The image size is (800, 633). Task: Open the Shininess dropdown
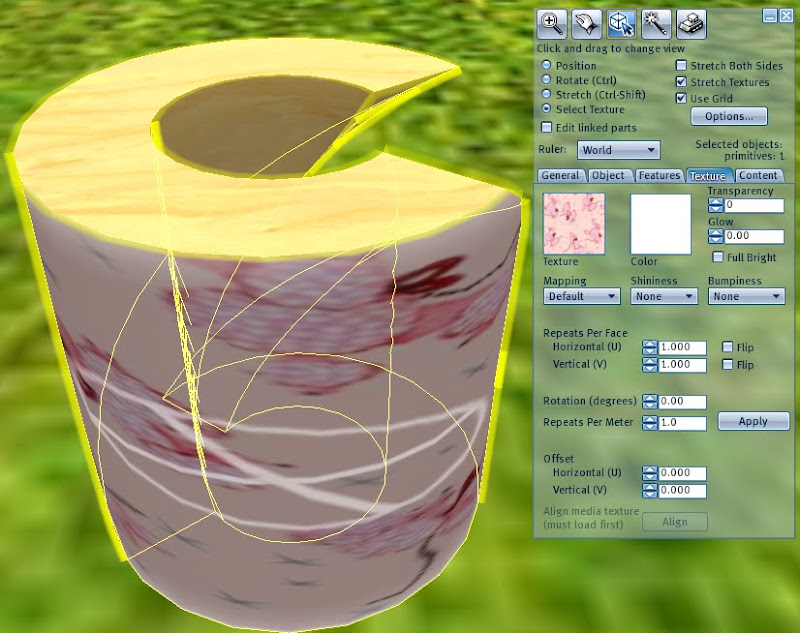coord(664,296)
